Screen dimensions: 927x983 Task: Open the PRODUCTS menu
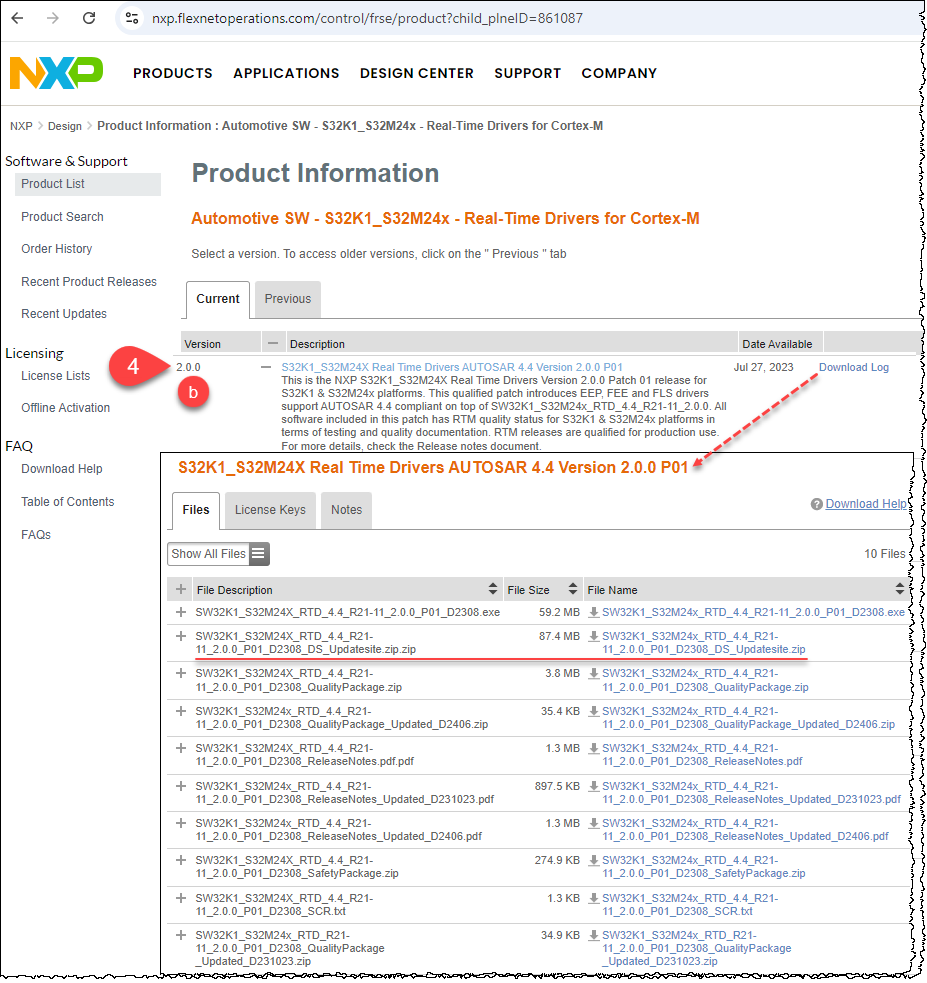pos(172,73)
